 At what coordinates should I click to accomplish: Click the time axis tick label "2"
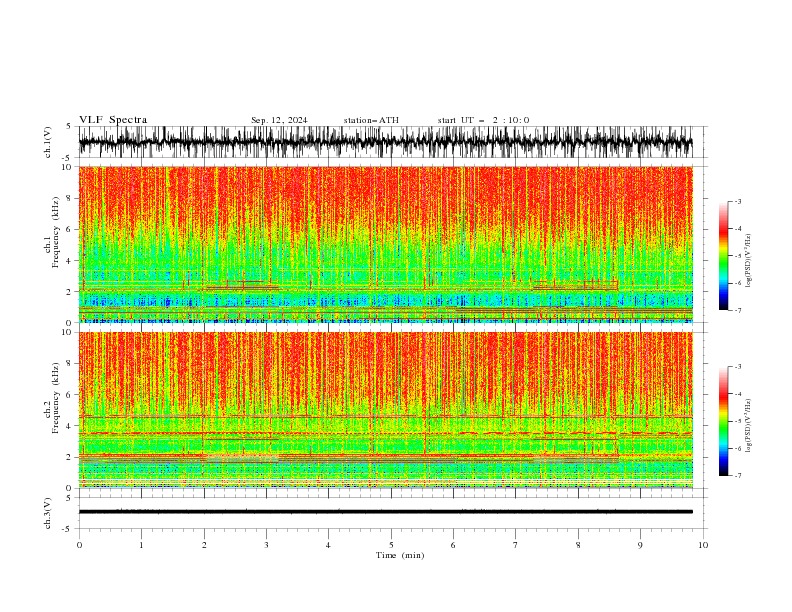pos(204,545)
